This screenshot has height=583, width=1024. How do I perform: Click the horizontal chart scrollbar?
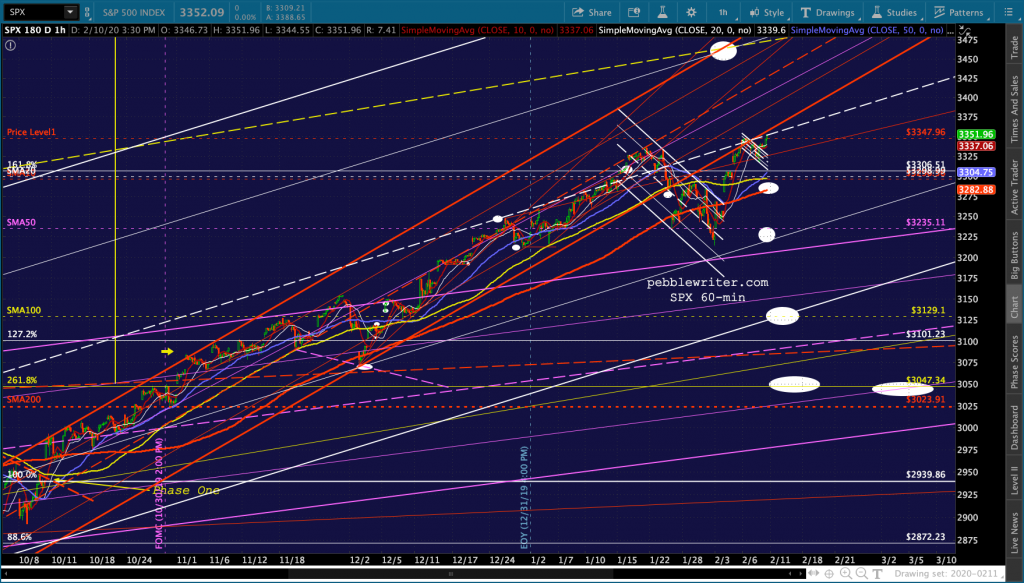[x=450, y=574]
